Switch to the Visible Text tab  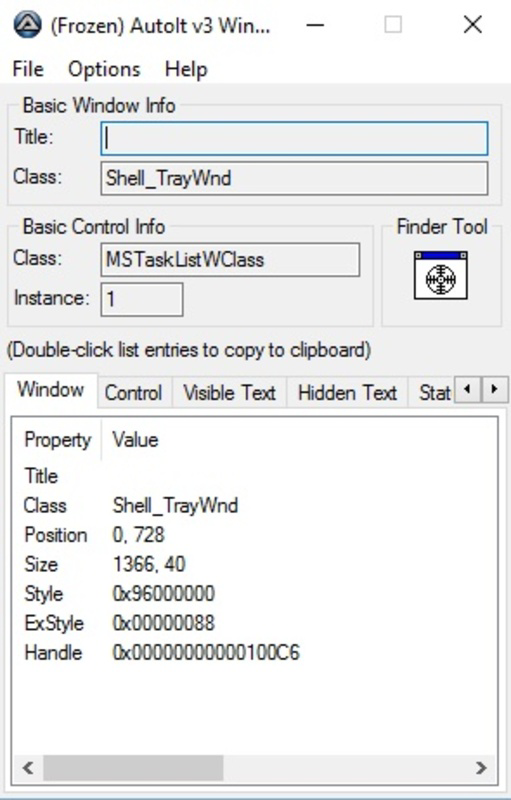(229, 393)
